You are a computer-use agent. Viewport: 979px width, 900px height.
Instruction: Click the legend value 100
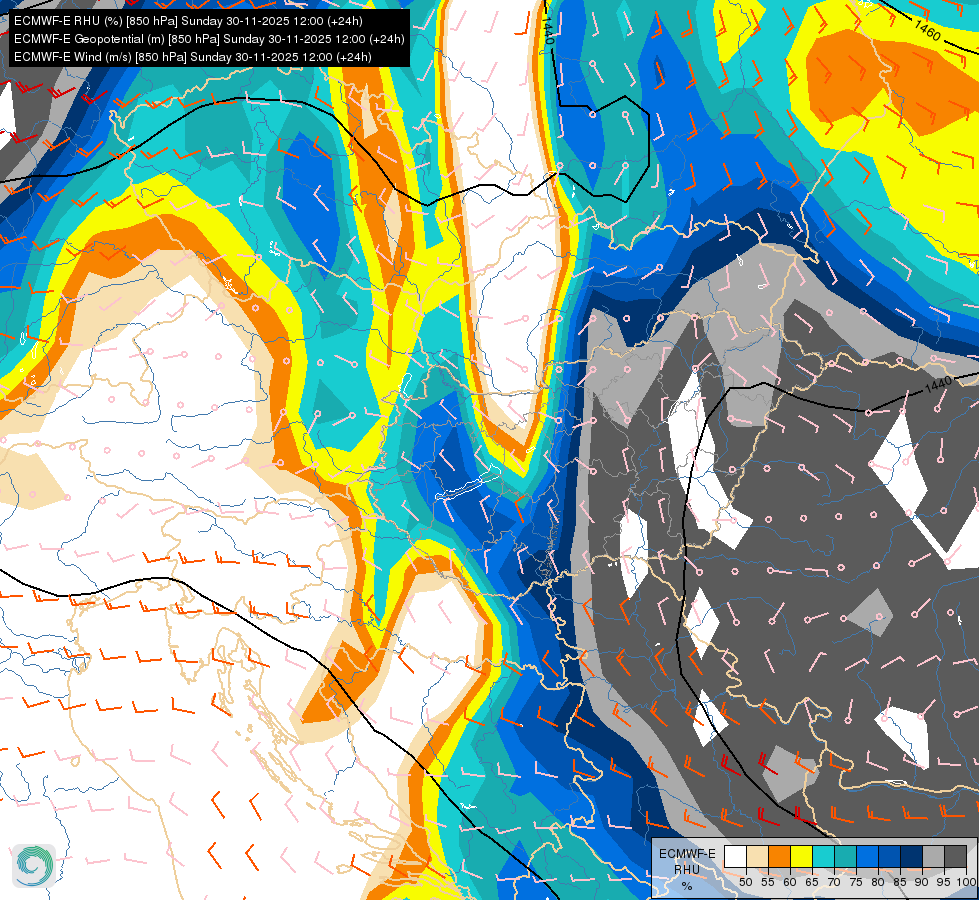pos(966,882)
